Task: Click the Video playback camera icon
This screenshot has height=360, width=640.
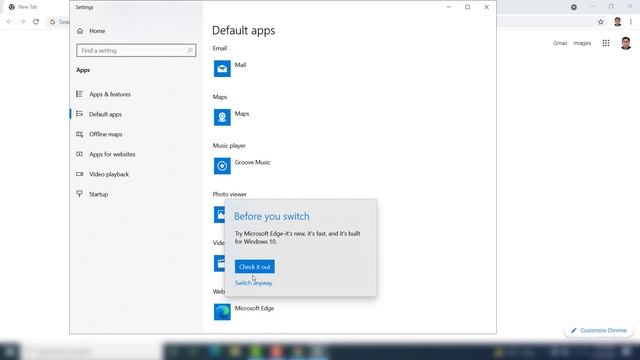Action: [x=80, y=174]
